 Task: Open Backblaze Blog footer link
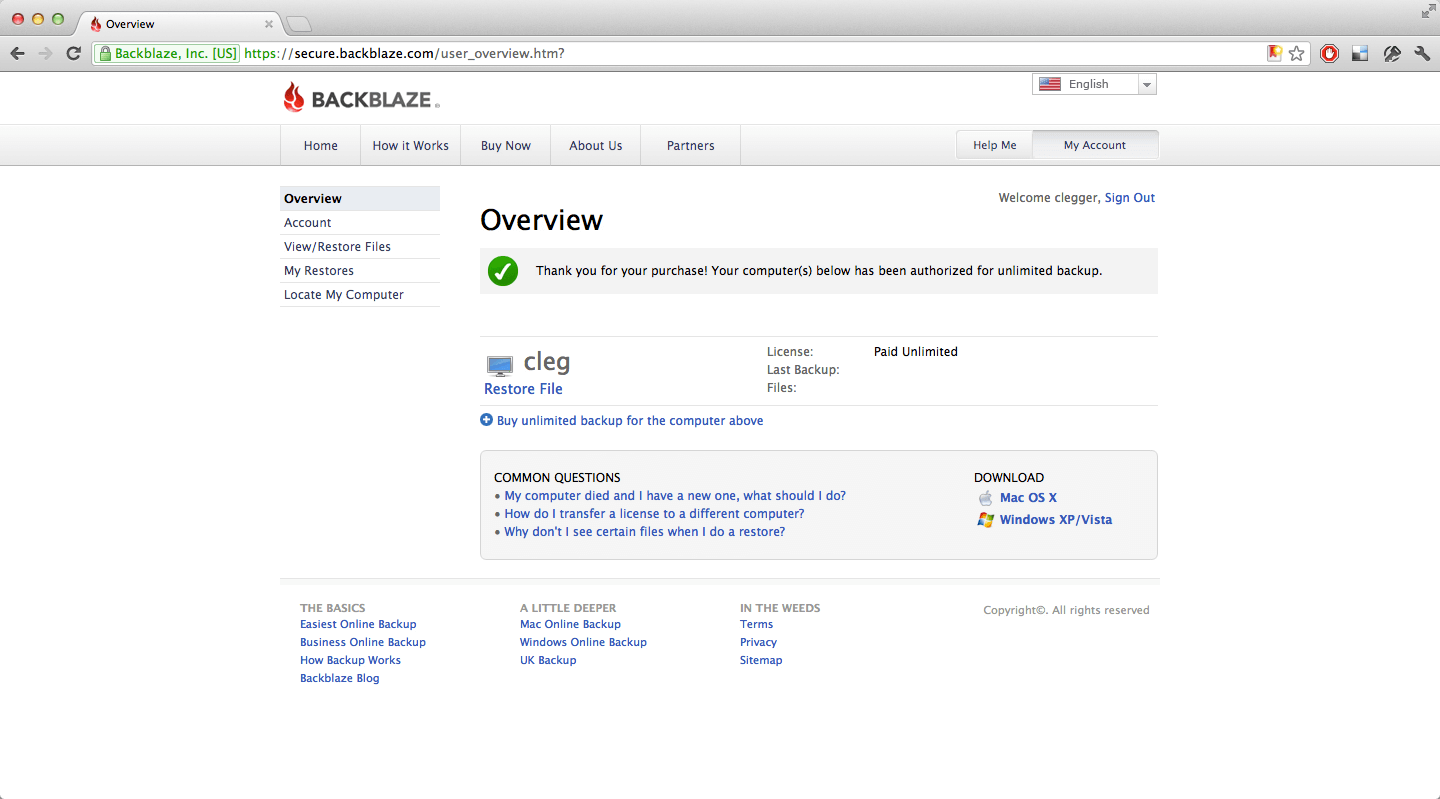click(340, 678)
